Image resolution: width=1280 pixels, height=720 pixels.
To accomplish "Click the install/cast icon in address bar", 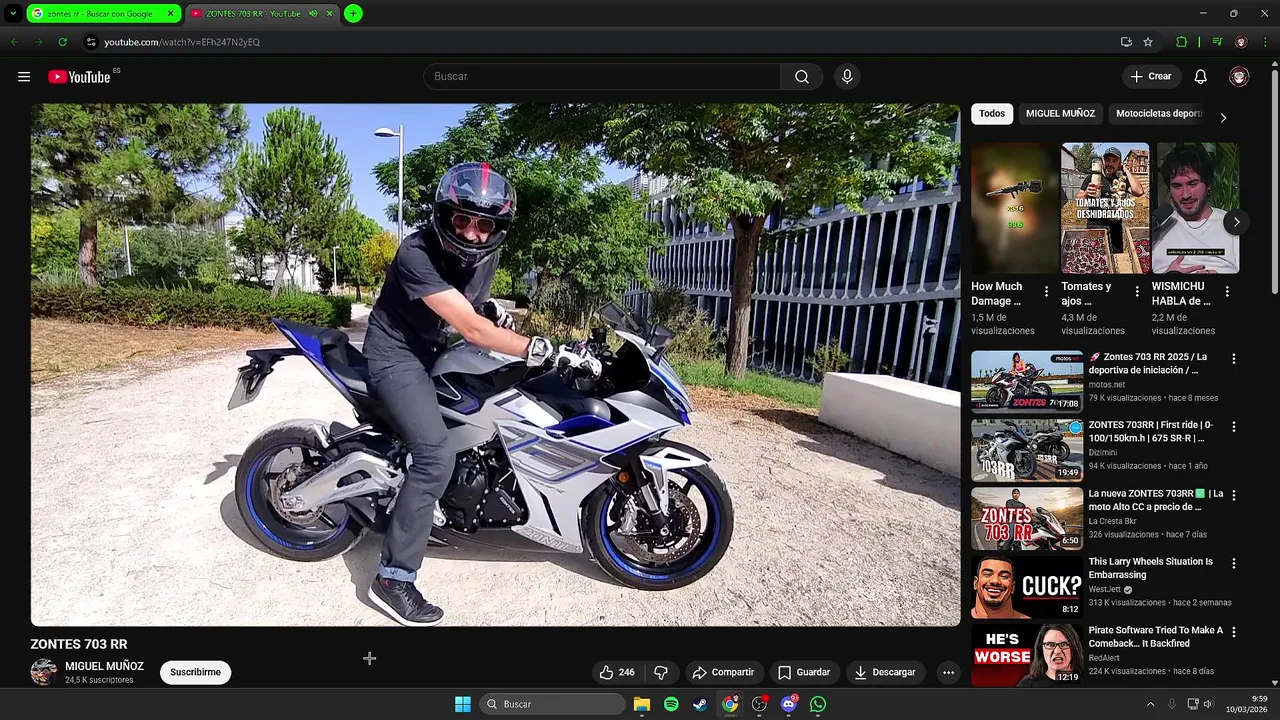I will pos(1126,42).
